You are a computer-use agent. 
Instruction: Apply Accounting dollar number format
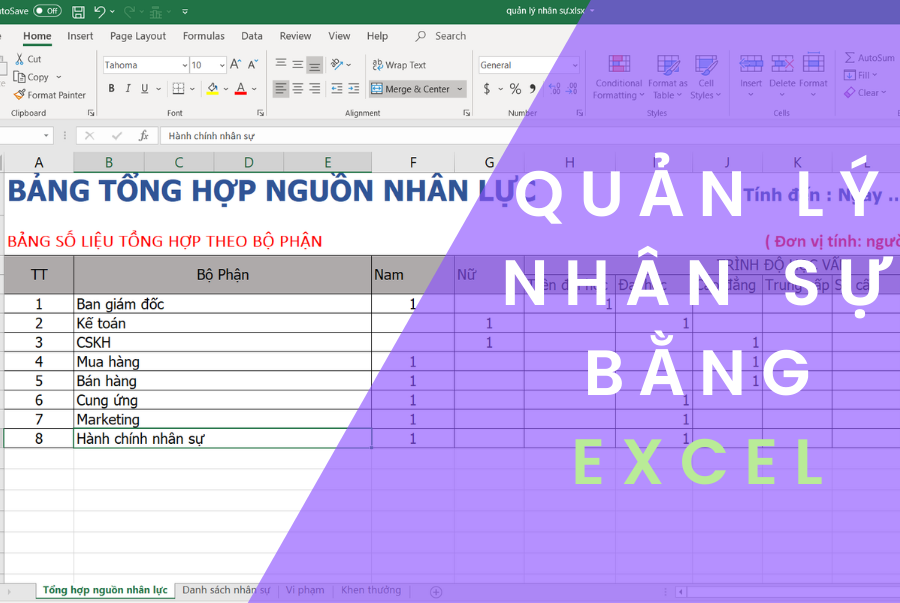click(x=487, y=88)
